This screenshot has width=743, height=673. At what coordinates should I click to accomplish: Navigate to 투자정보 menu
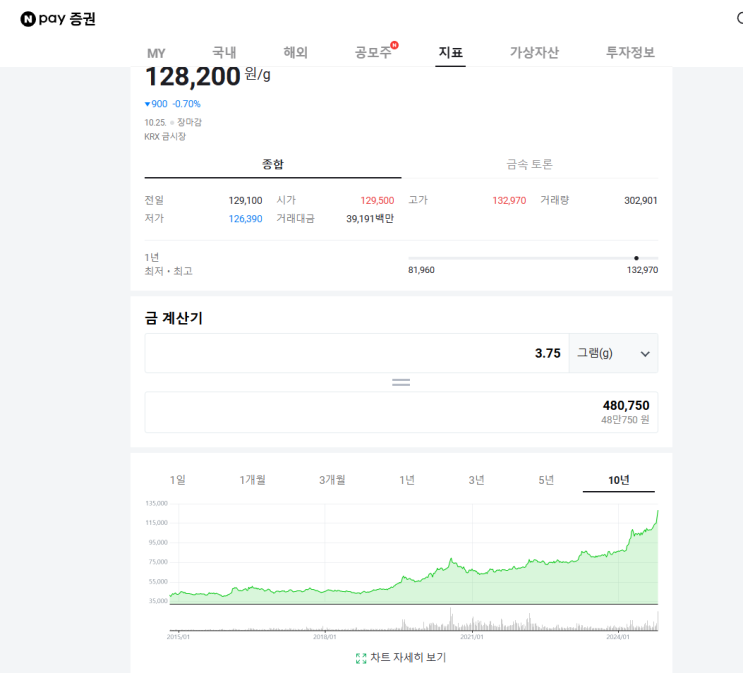pyautogui.click(x=630, y=53)
